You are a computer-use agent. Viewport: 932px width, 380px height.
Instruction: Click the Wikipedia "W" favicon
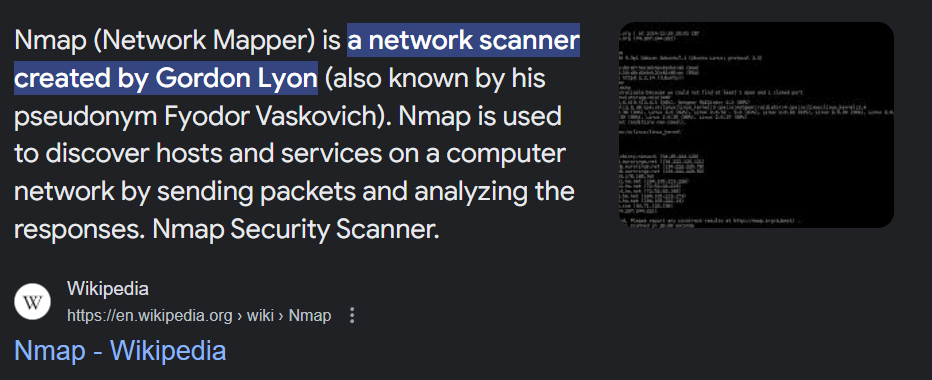click(33, 302)
